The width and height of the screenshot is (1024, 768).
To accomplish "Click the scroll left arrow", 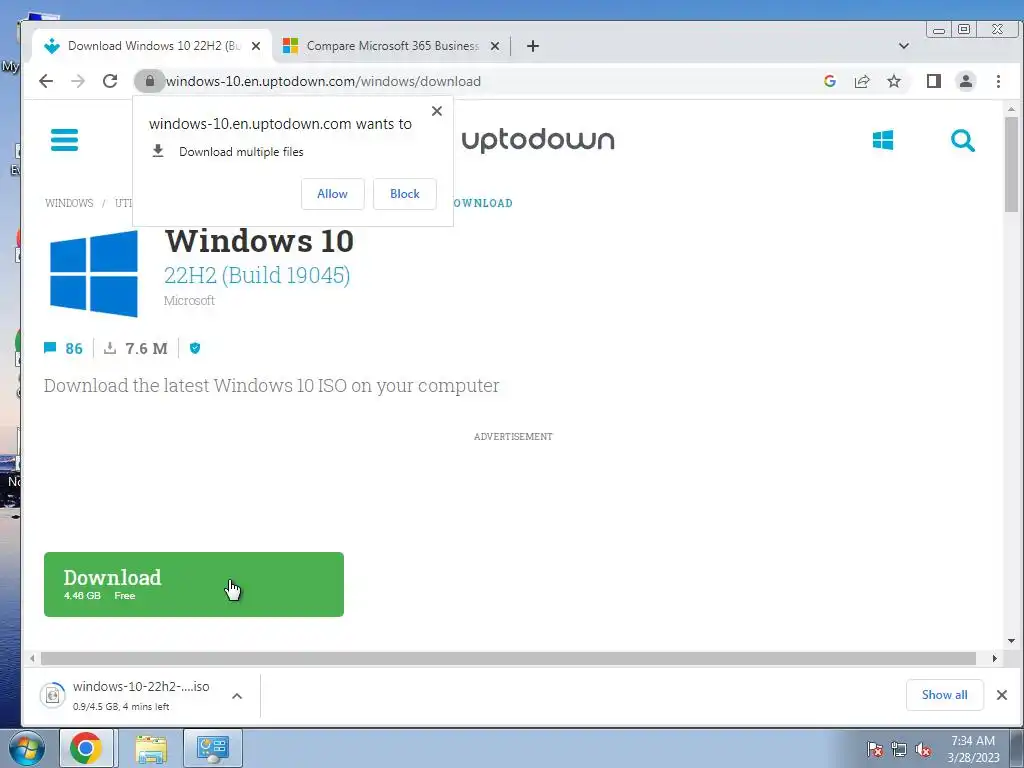I will point(31,658).
